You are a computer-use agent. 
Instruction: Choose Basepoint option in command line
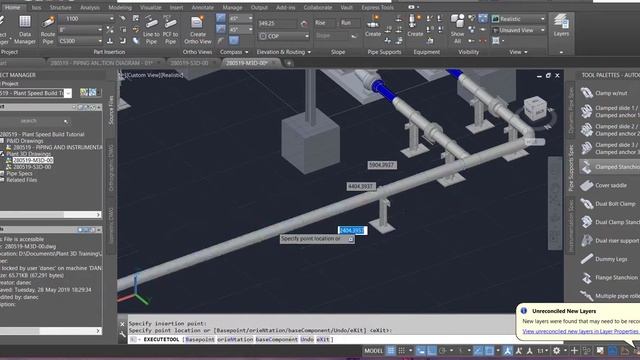tap(200, 340)
